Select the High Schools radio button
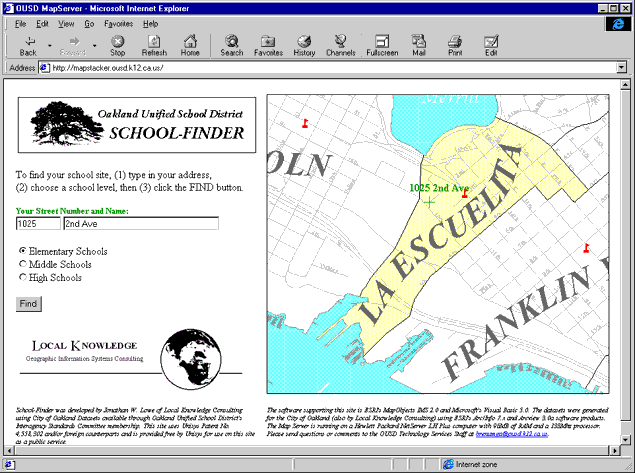635x473 pixels. point(23,277)
